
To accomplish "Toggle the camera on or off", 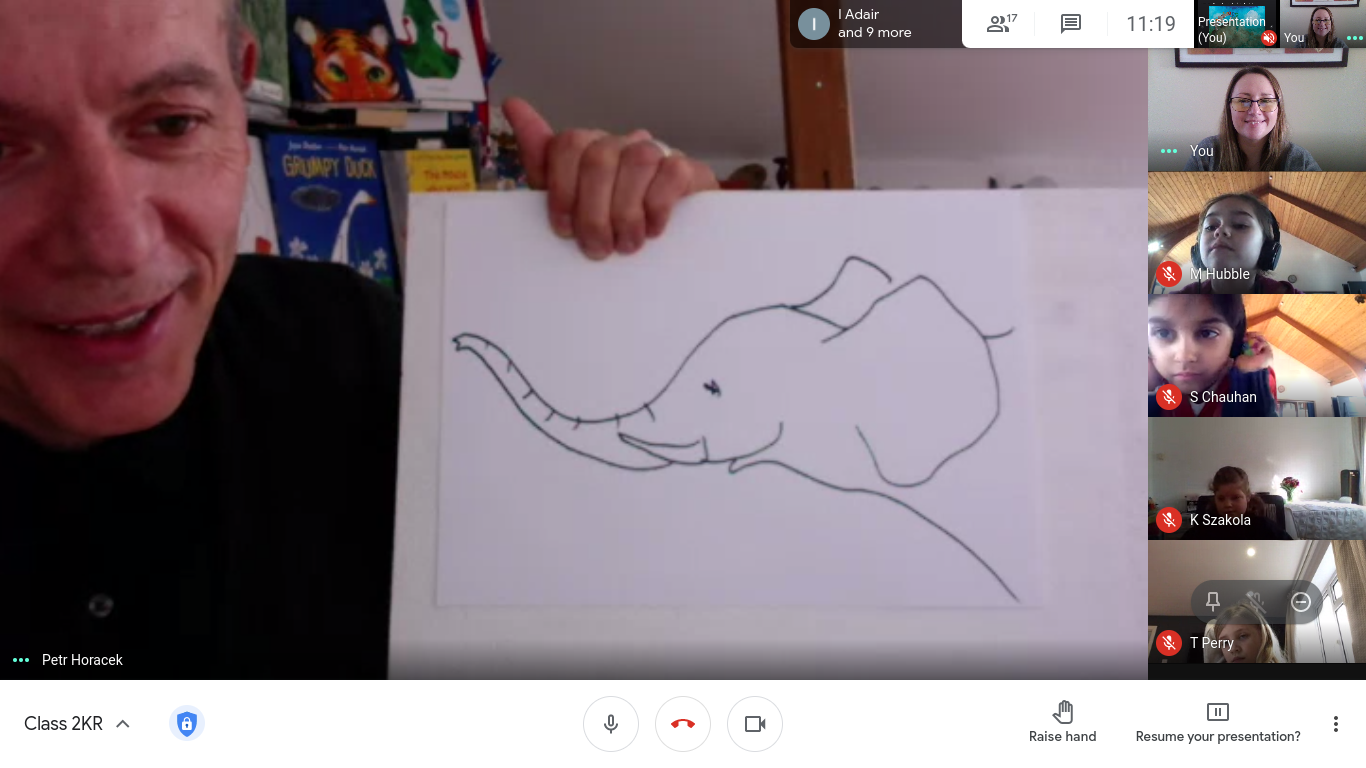I will (x=755, y=724).
